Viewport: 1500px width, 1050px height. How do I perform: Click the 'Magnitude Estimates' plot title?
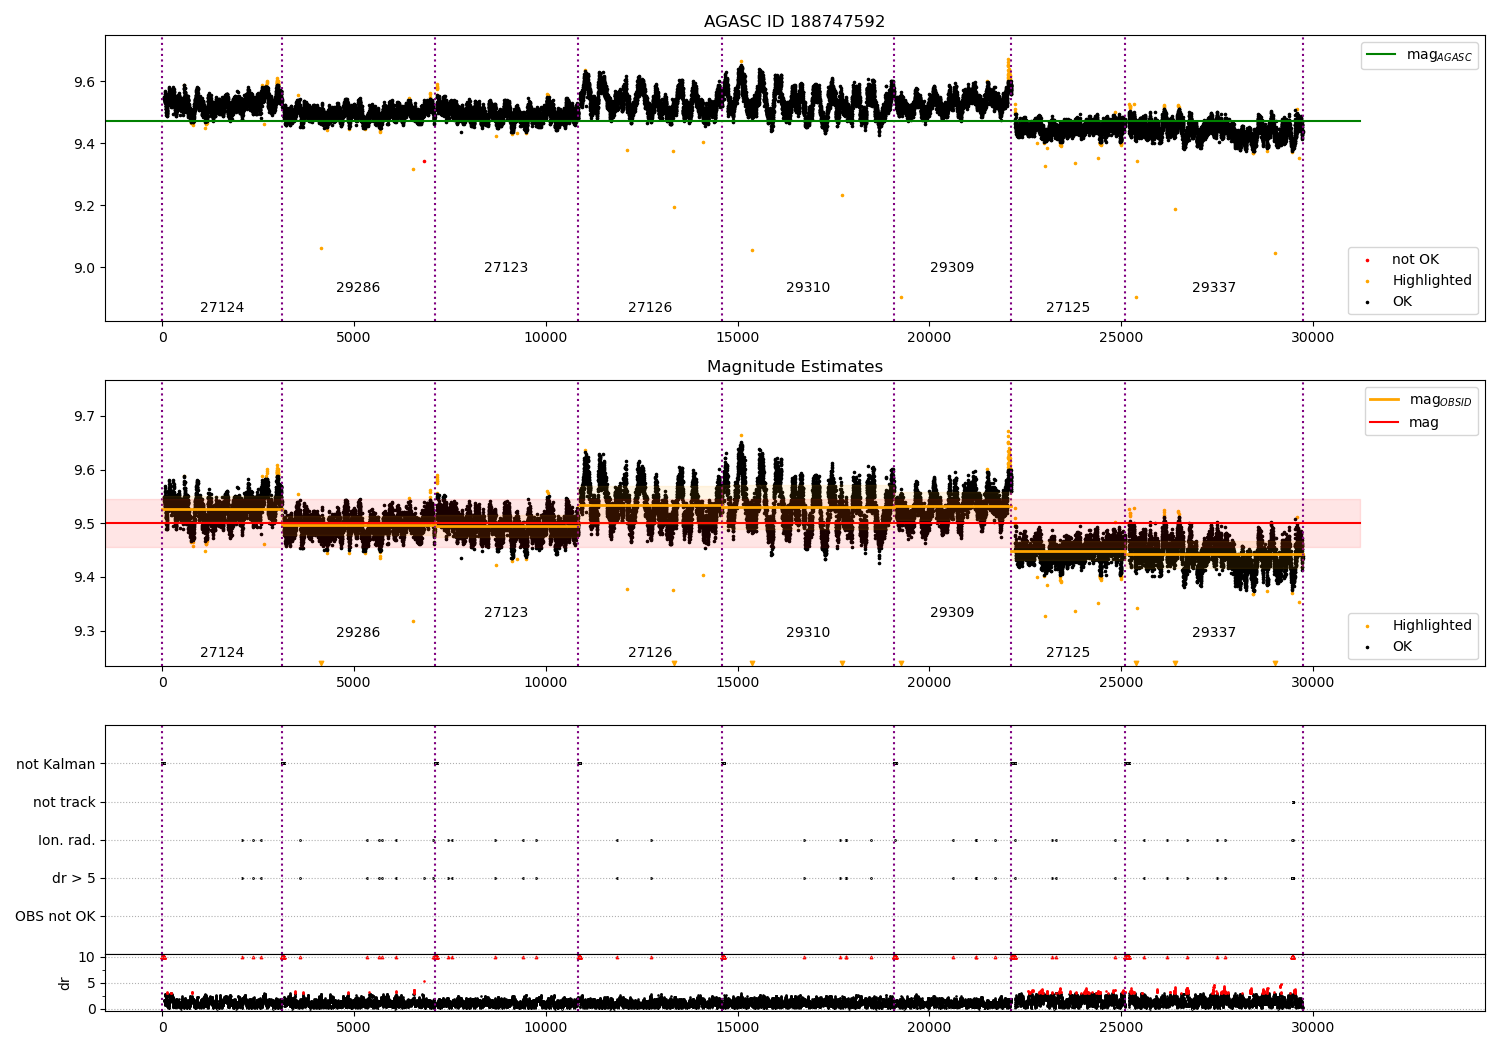[794, 366]
